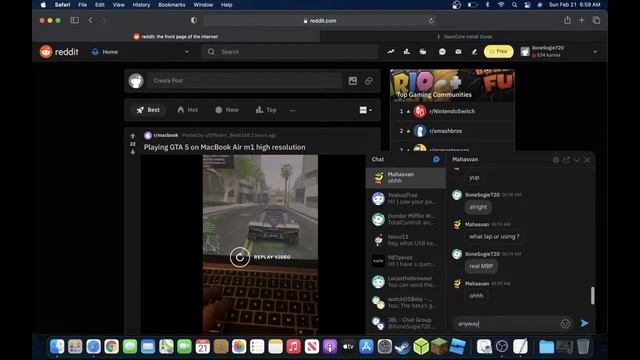Open the Safari Bookmarks menu
Screen dimensions: 640x360
pyautogui.click(x=171, y=5)
